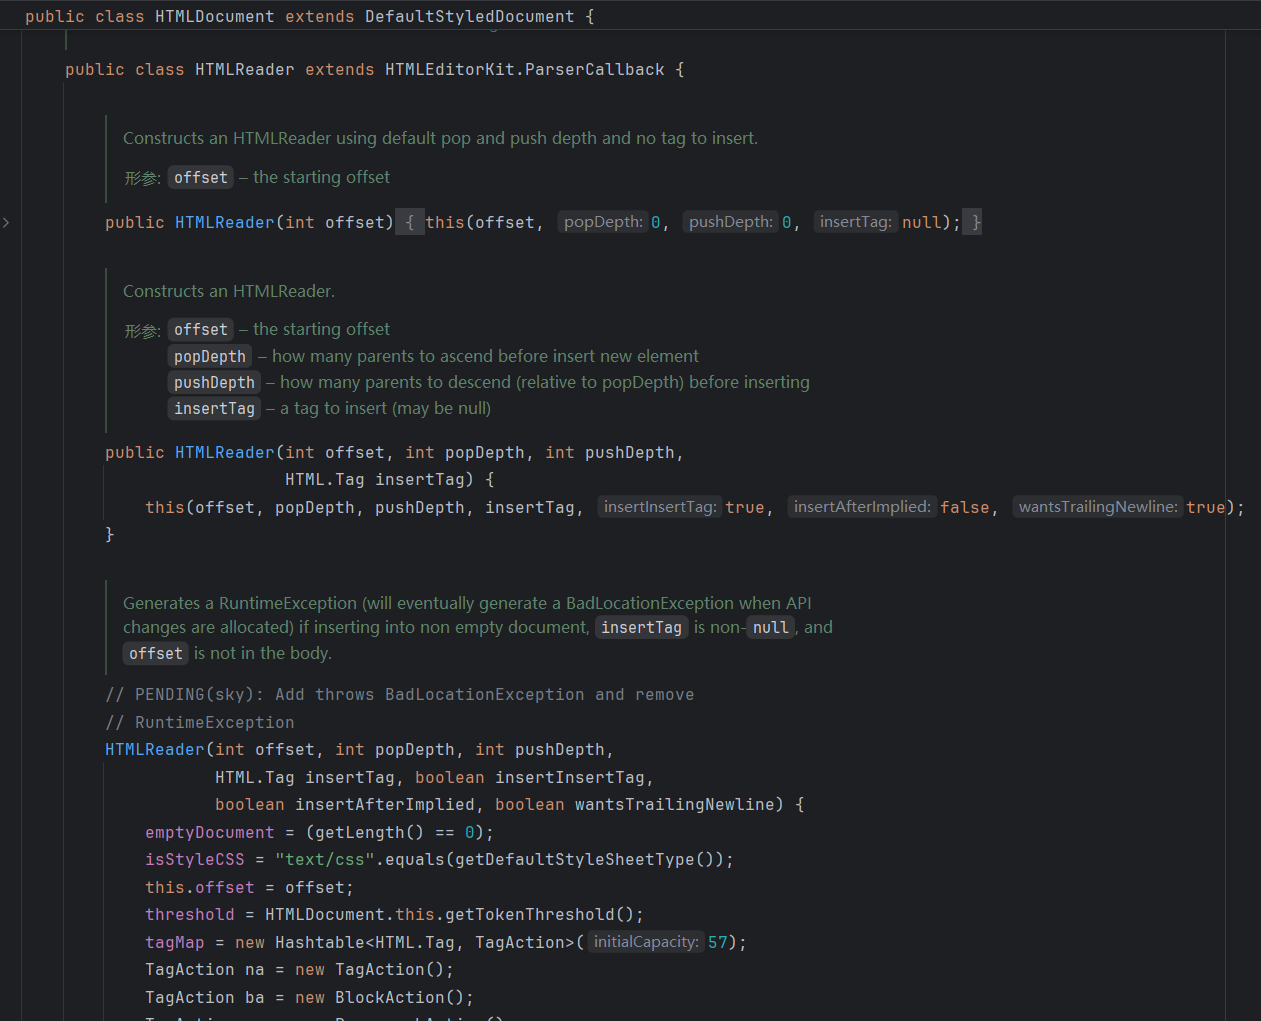Click the Hashtable type name
The width and height of the screenshot is (1261, 1021).
pos(320,942)
